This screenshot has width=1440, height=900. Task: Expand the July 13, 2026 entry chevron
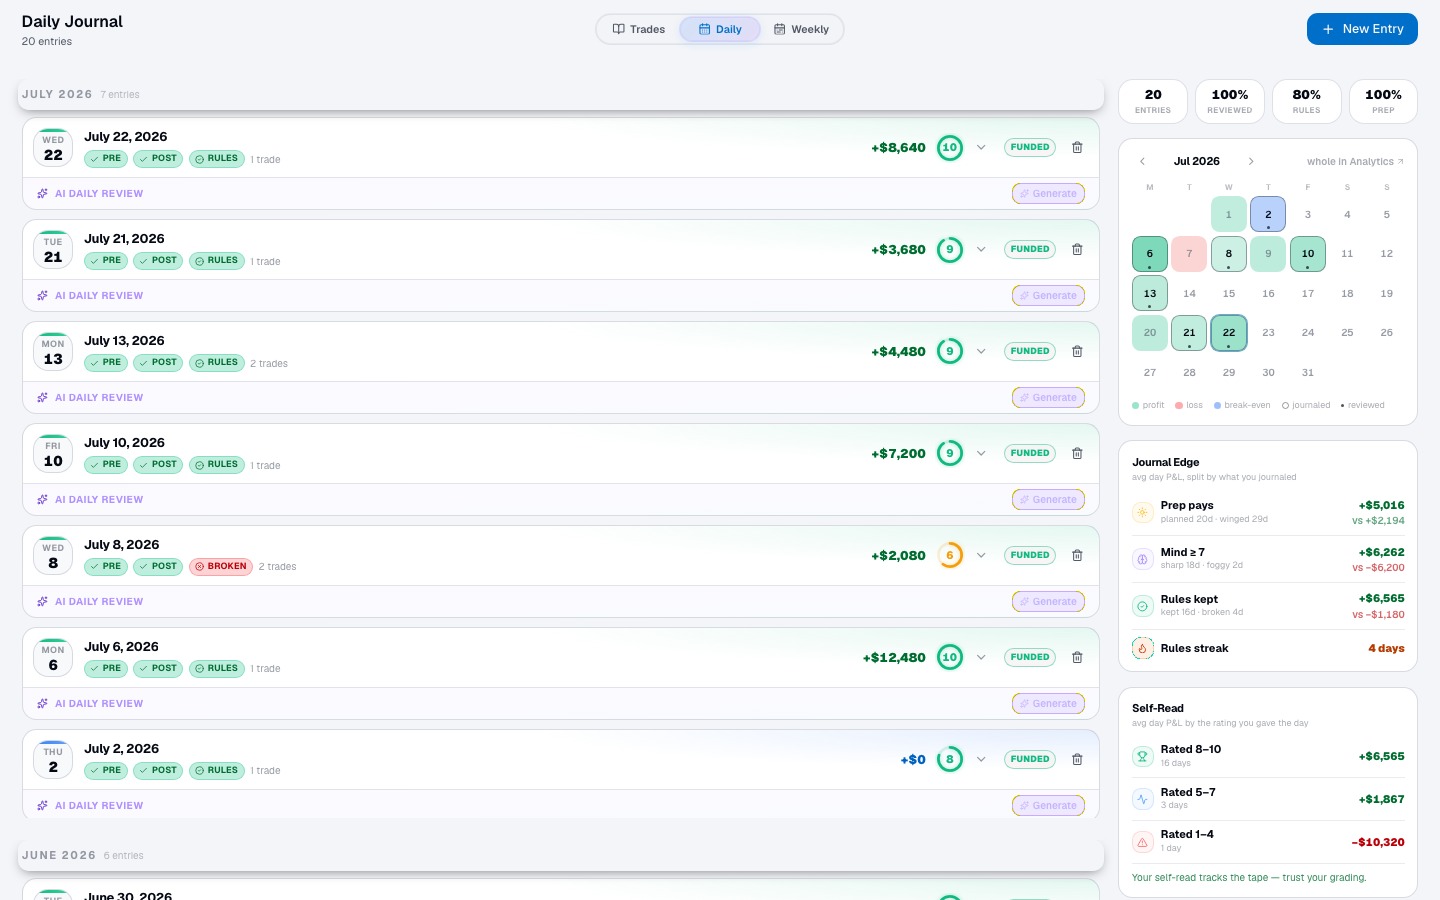981,351
